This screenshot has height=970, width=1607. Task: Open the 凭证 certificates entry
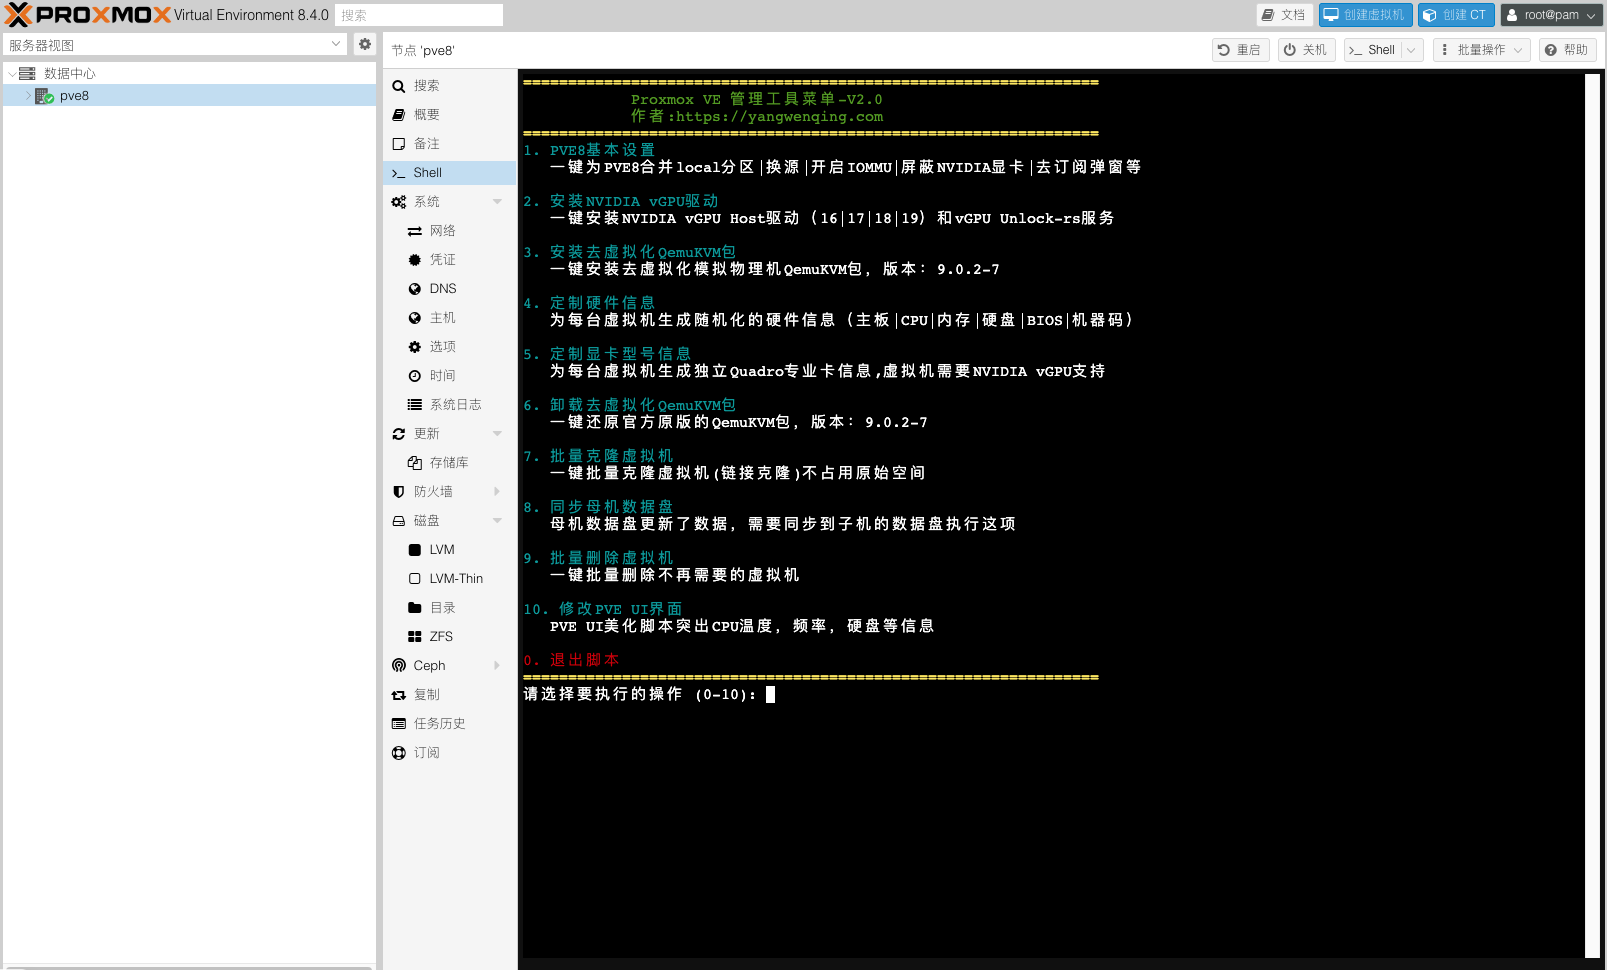click(442, 260)
